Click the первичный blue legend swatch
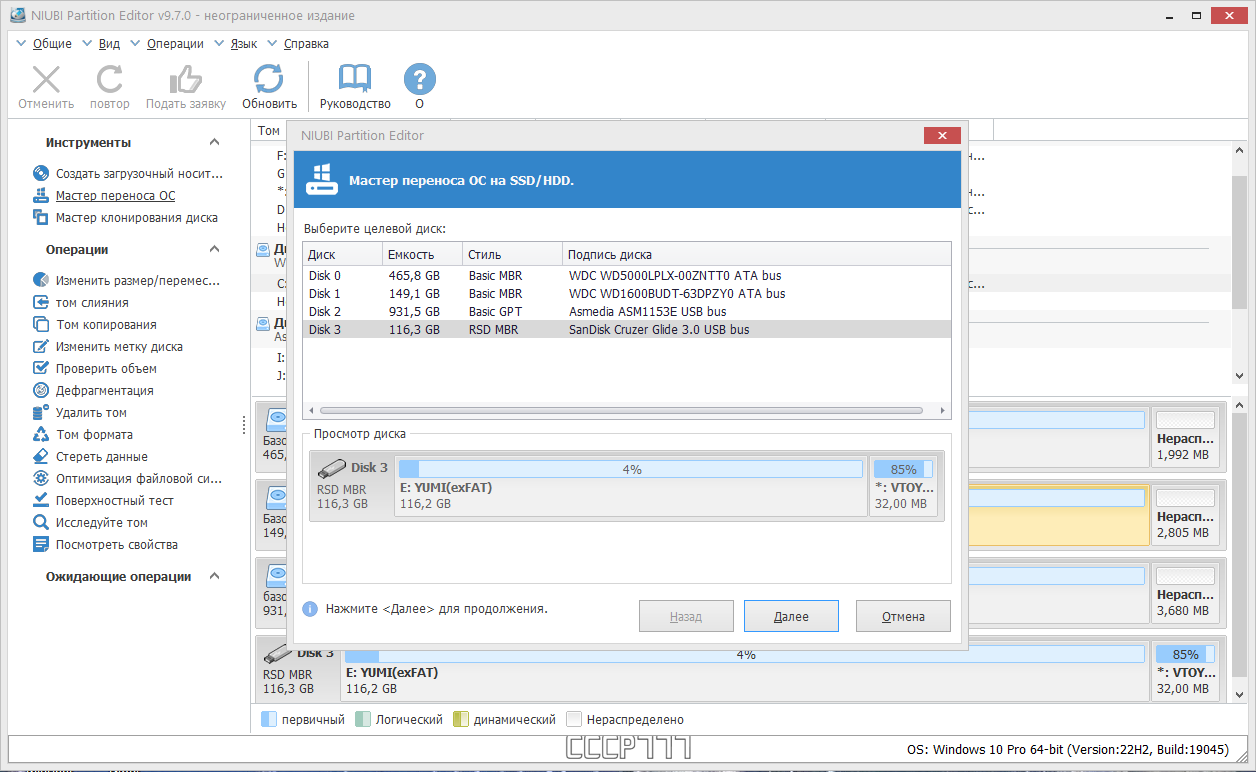The image size is (1256, 772). 268,719
